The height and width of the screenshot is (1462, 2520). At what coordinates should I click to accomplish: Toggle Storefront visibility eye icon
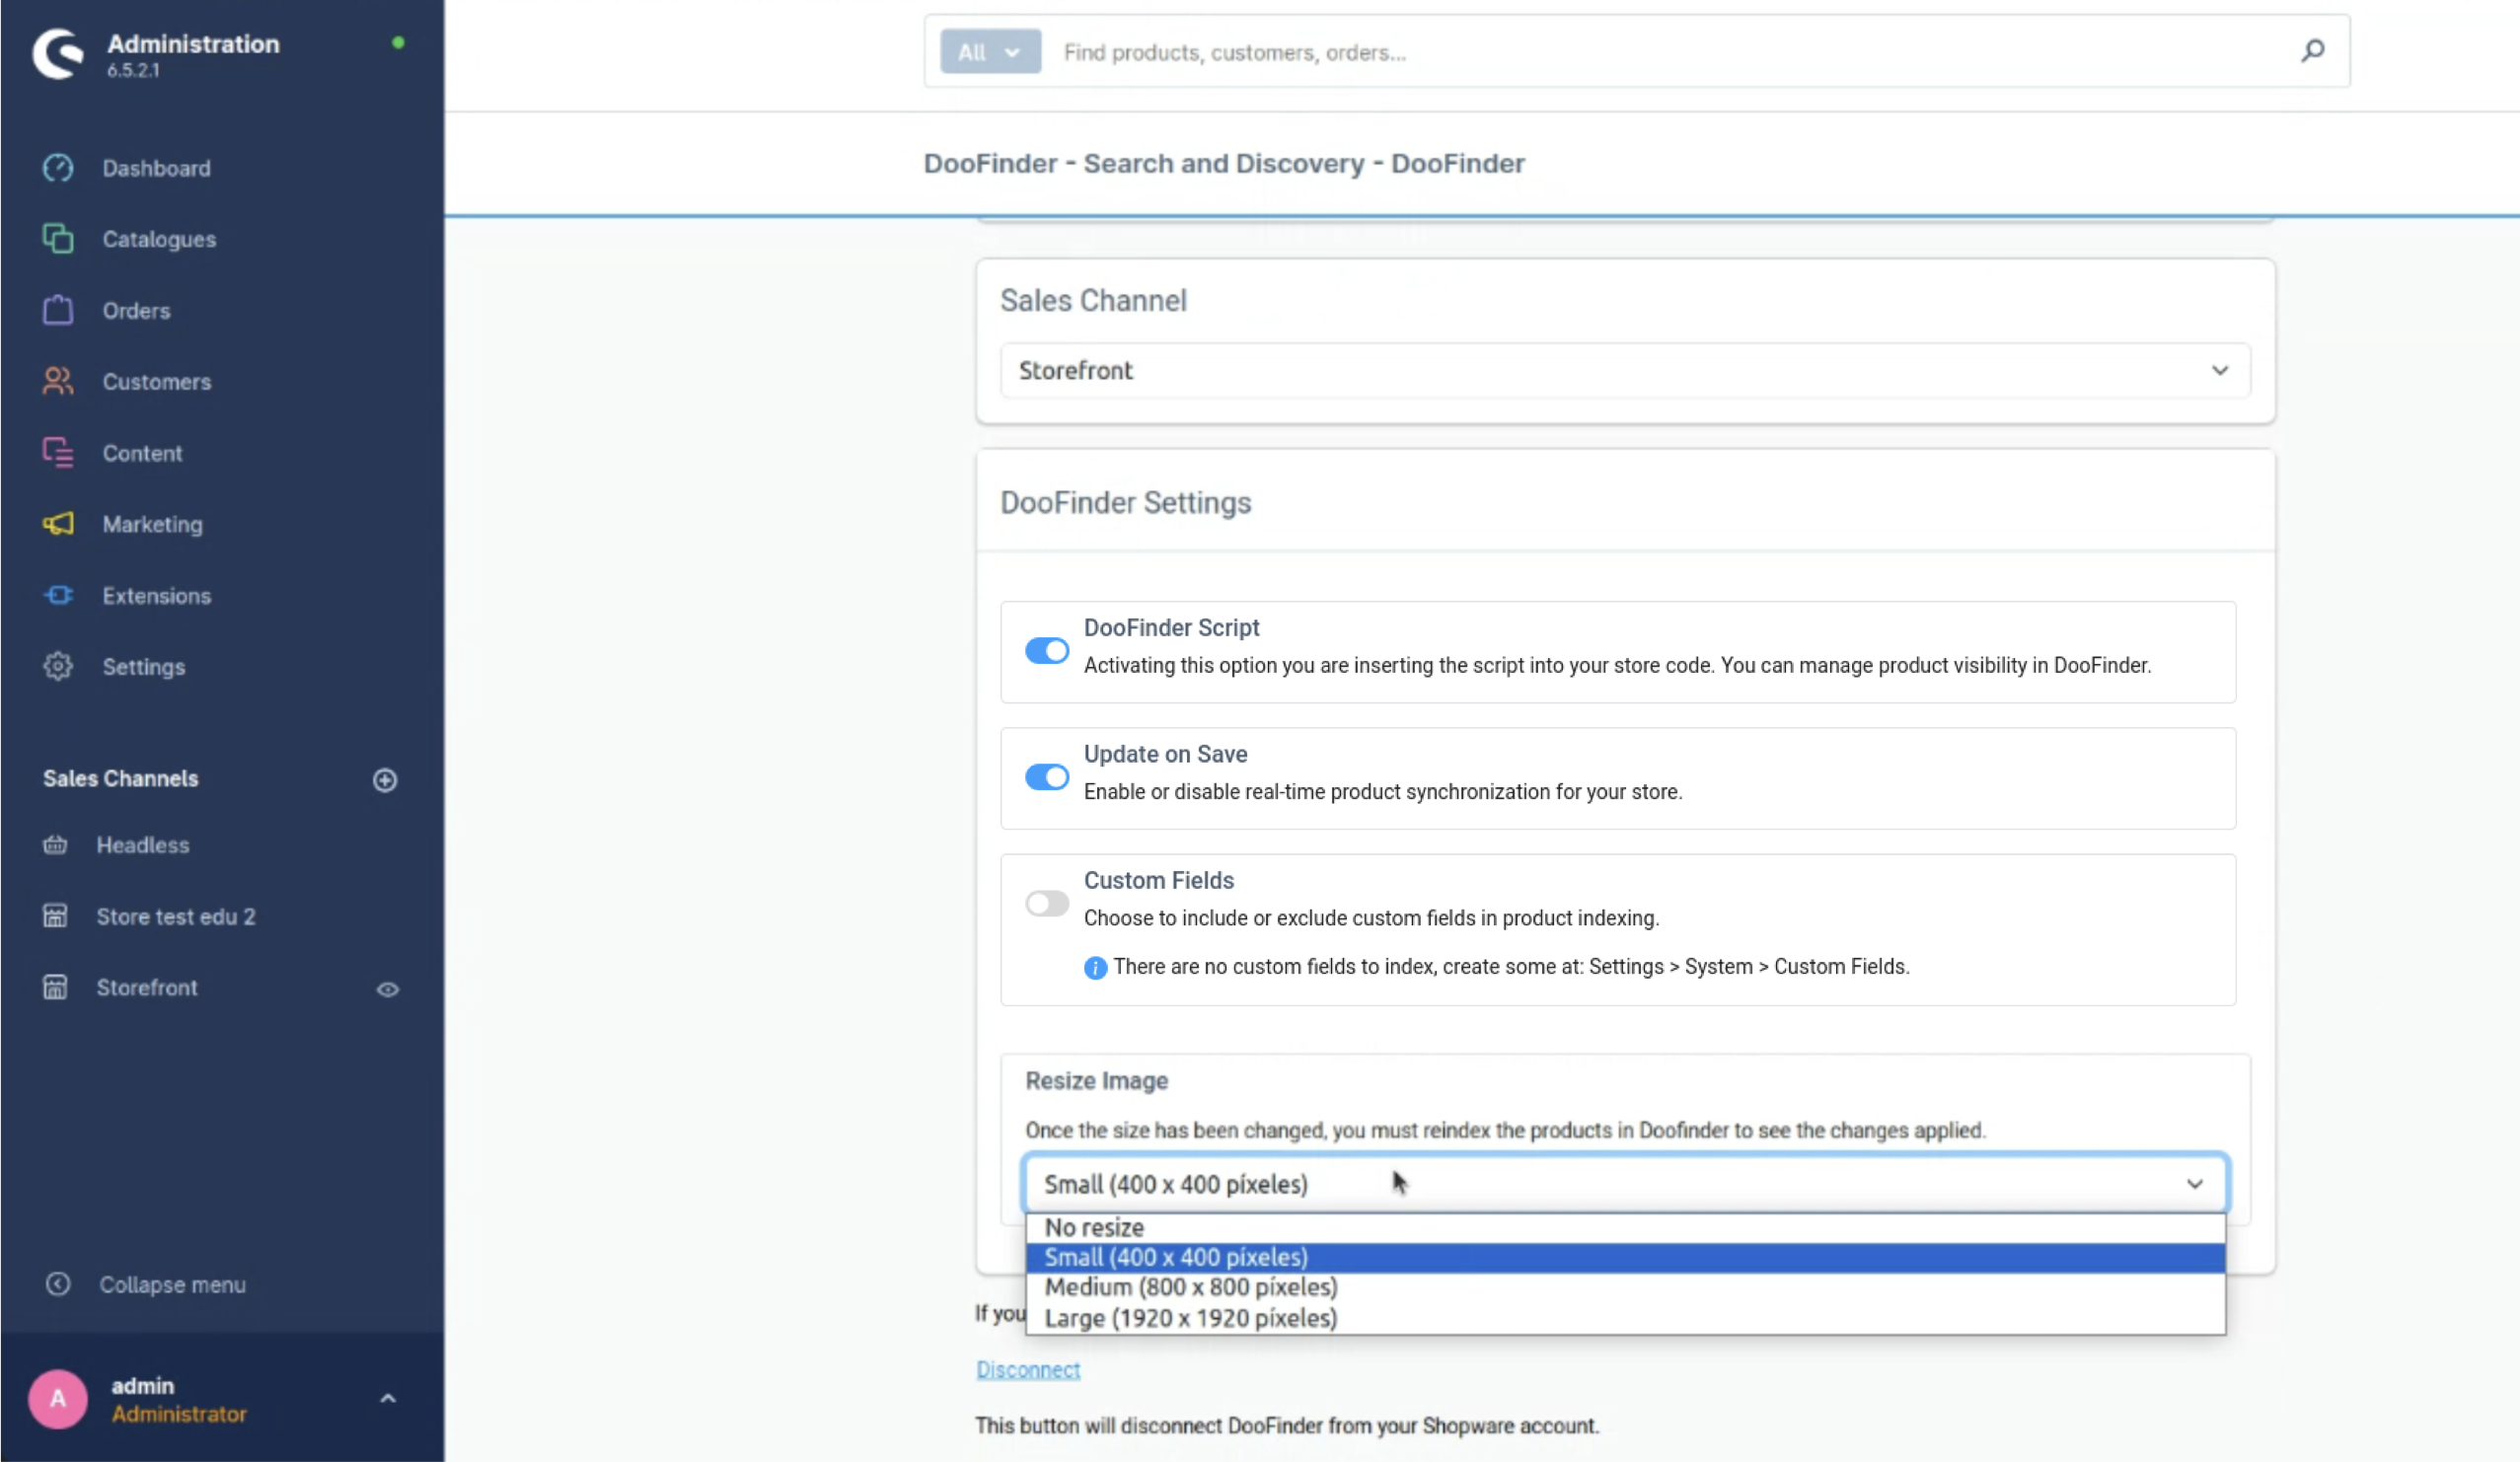(x=388, y=990)
